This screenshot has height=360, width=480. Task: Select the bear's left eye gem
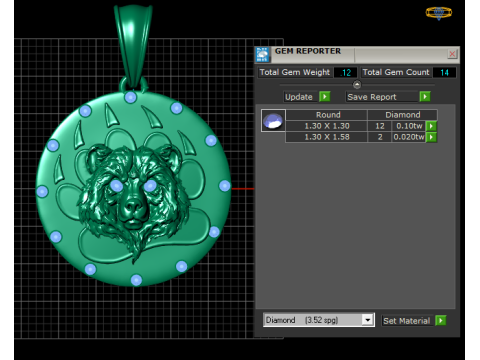tap(116, 186)
